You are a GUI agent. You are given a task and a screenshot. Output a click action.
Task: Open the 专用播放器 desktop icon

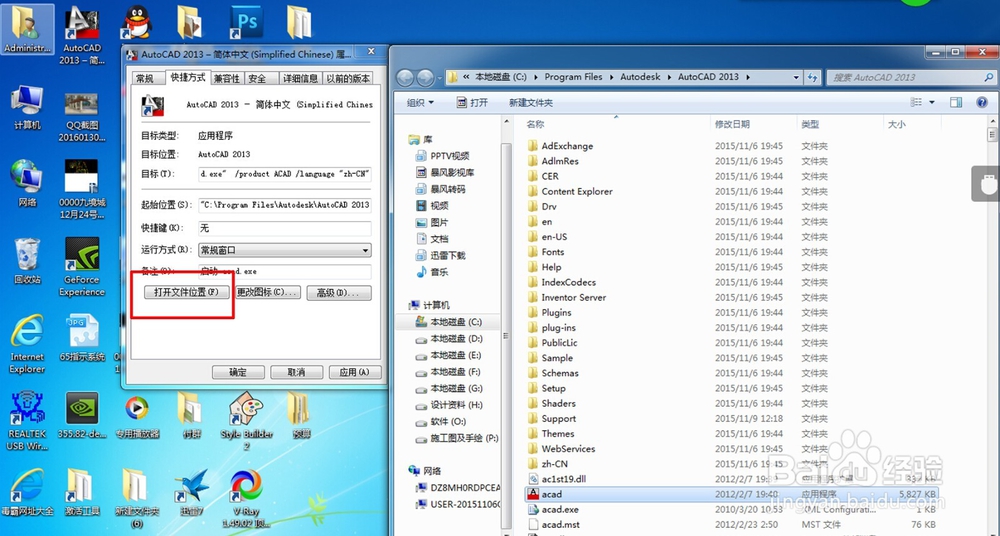click(136, 416)
